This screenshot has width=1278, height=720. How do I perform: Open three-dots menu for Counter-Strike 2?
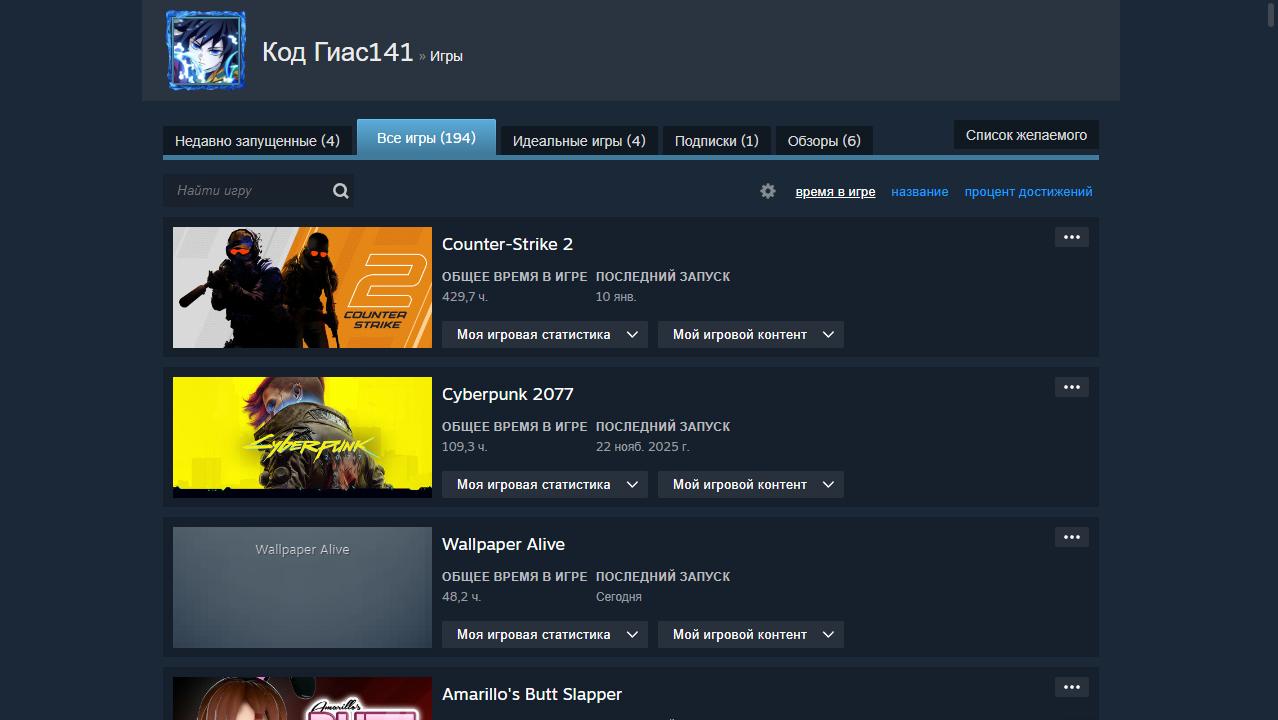click(1071, 237)
